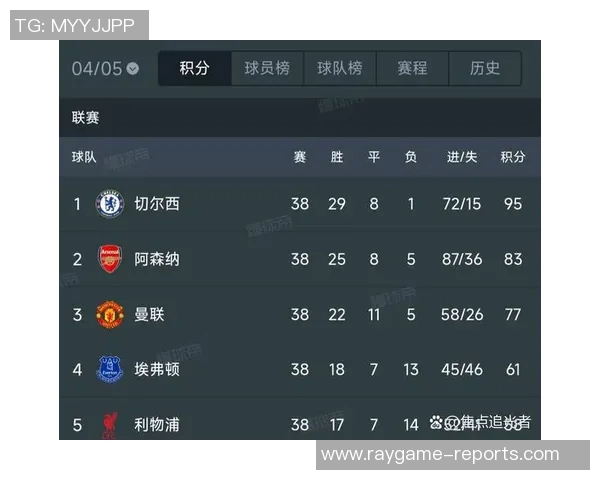Click the Liverpool club crest icon
This screenshot has height=480, width=600.
pyautogui.click(x=110, y=424)
